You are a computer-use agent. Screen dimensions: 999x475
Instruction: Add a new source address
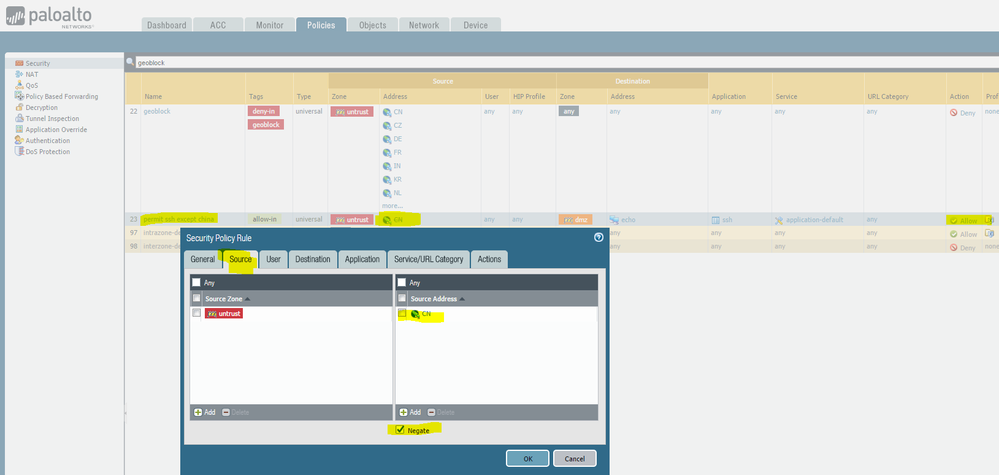[410, 413]
